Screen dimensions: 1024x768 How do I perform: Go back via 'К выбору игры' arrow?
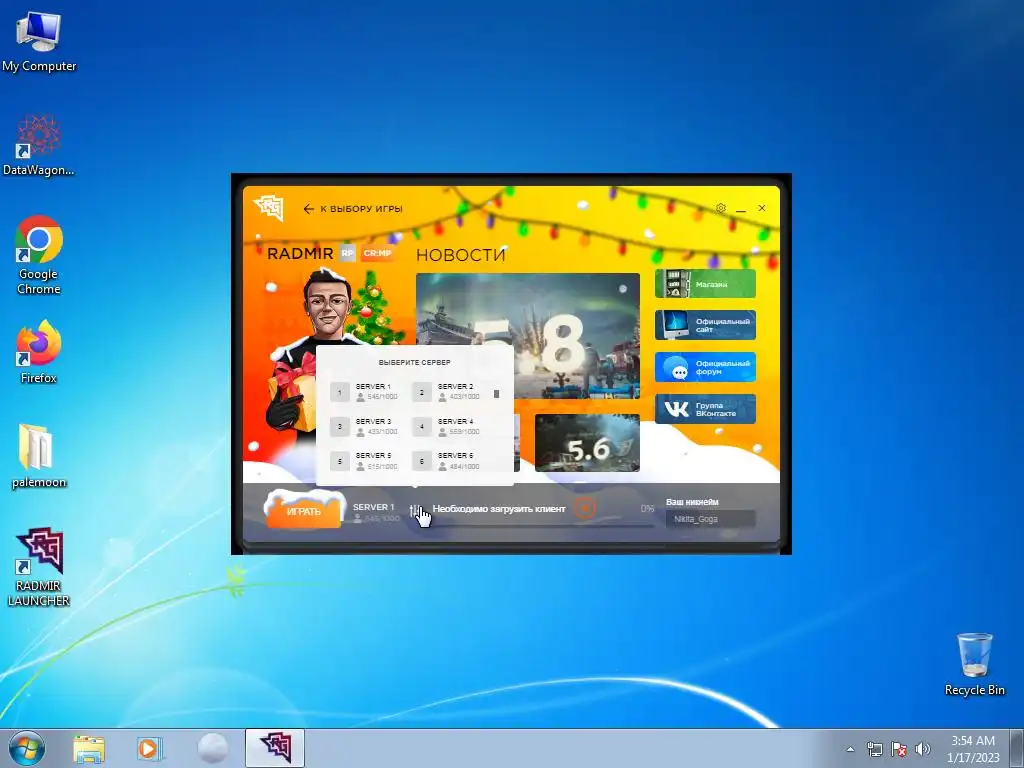353,209
